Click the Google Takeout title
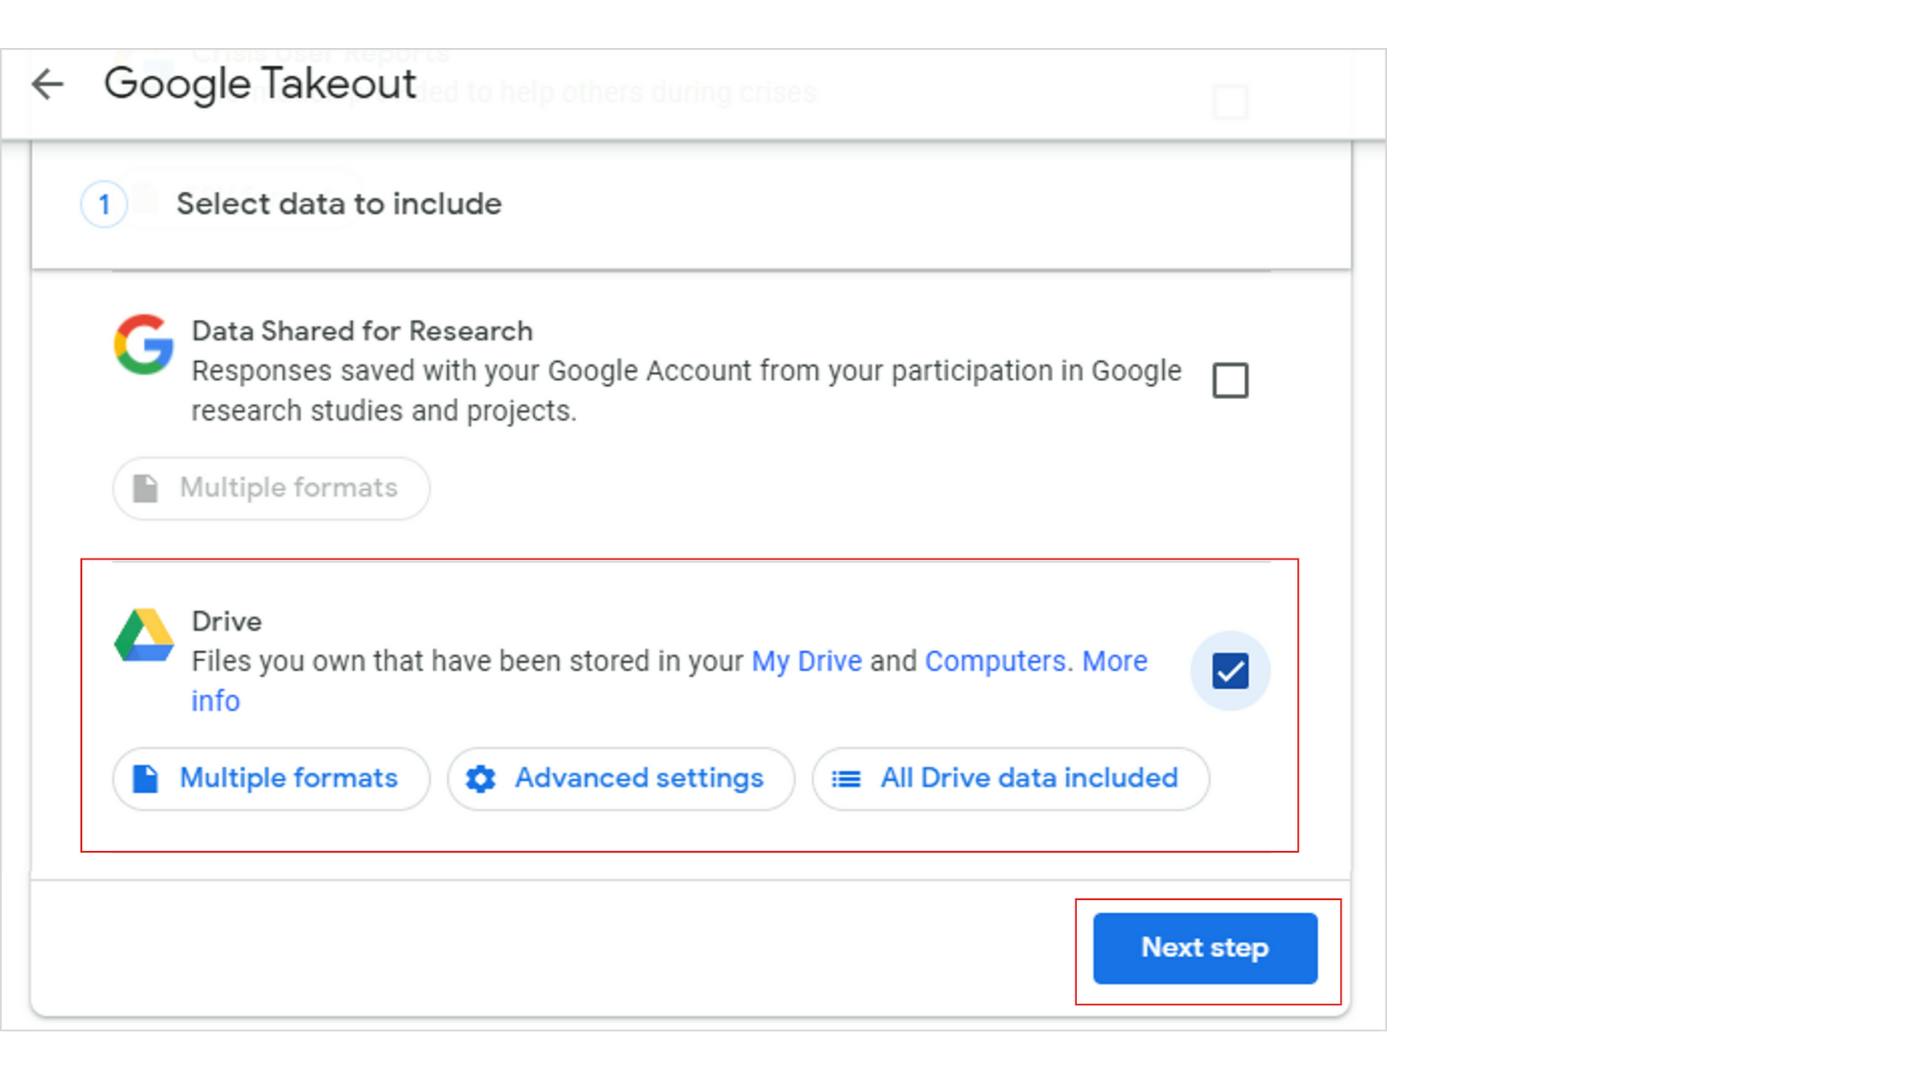 coord(261,84)
